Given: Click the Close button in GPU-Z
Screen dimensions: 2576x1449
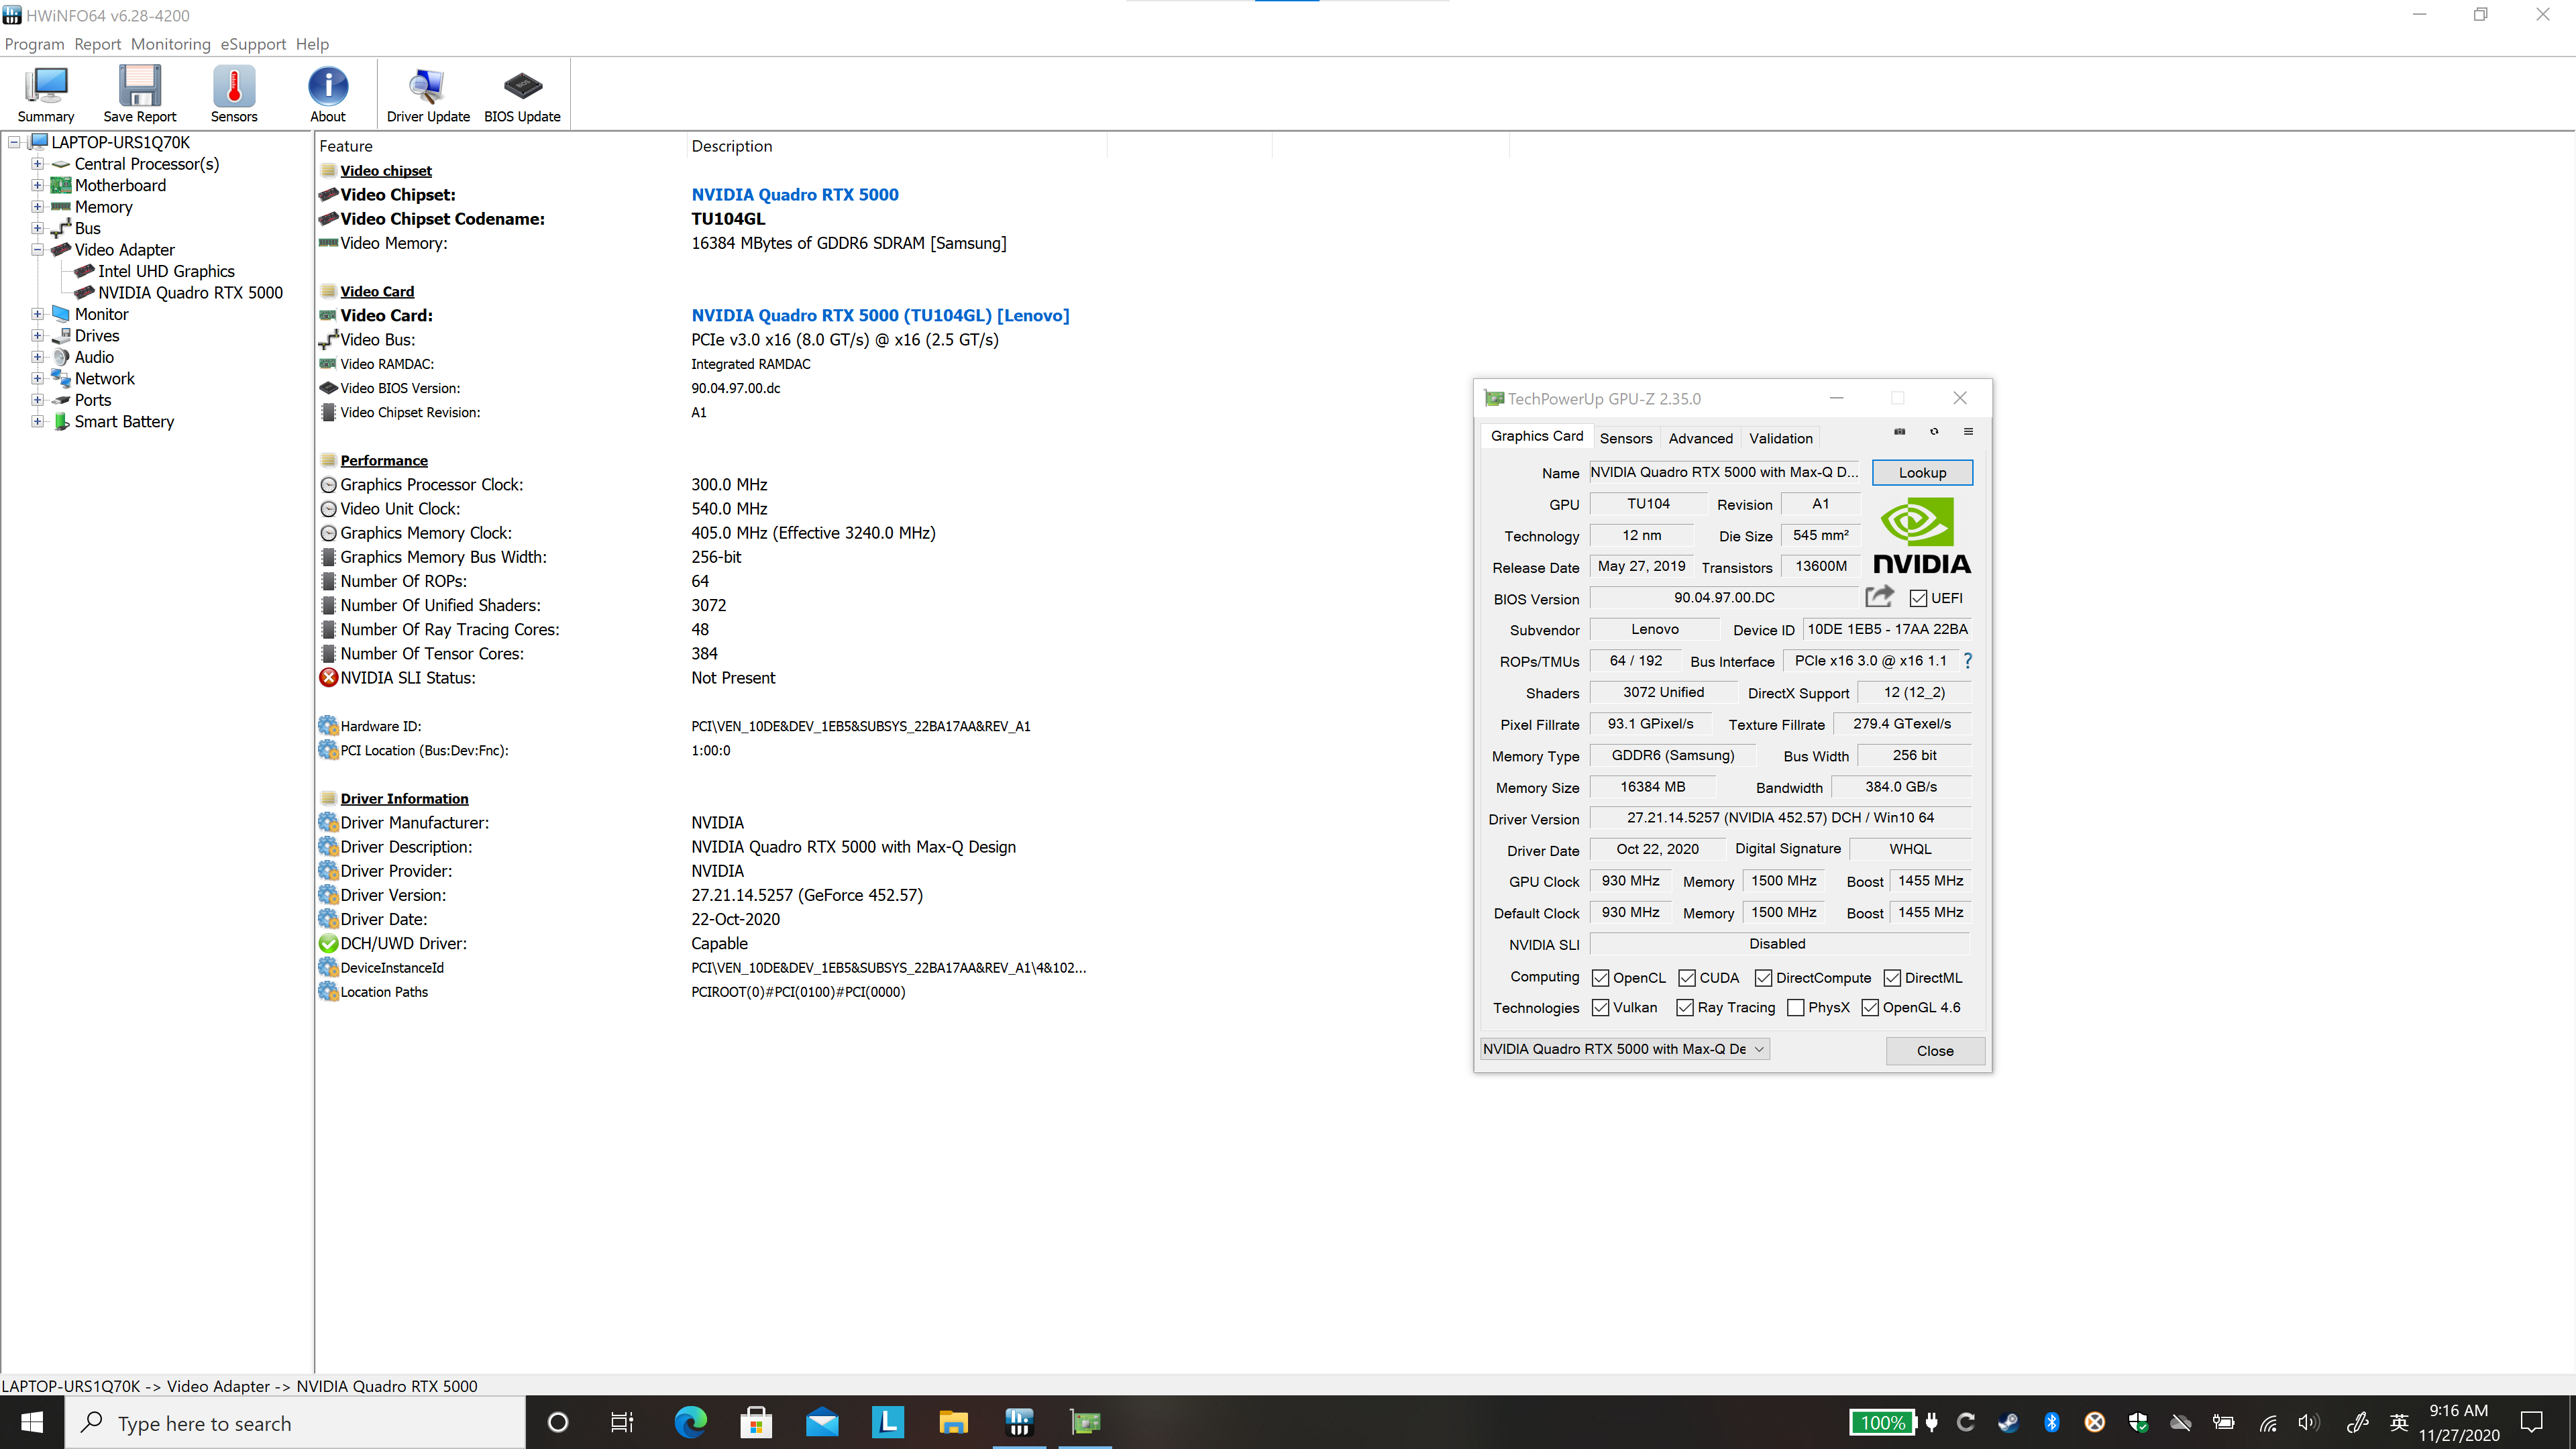Looking at the screenshot, I should [1935, 1050].
